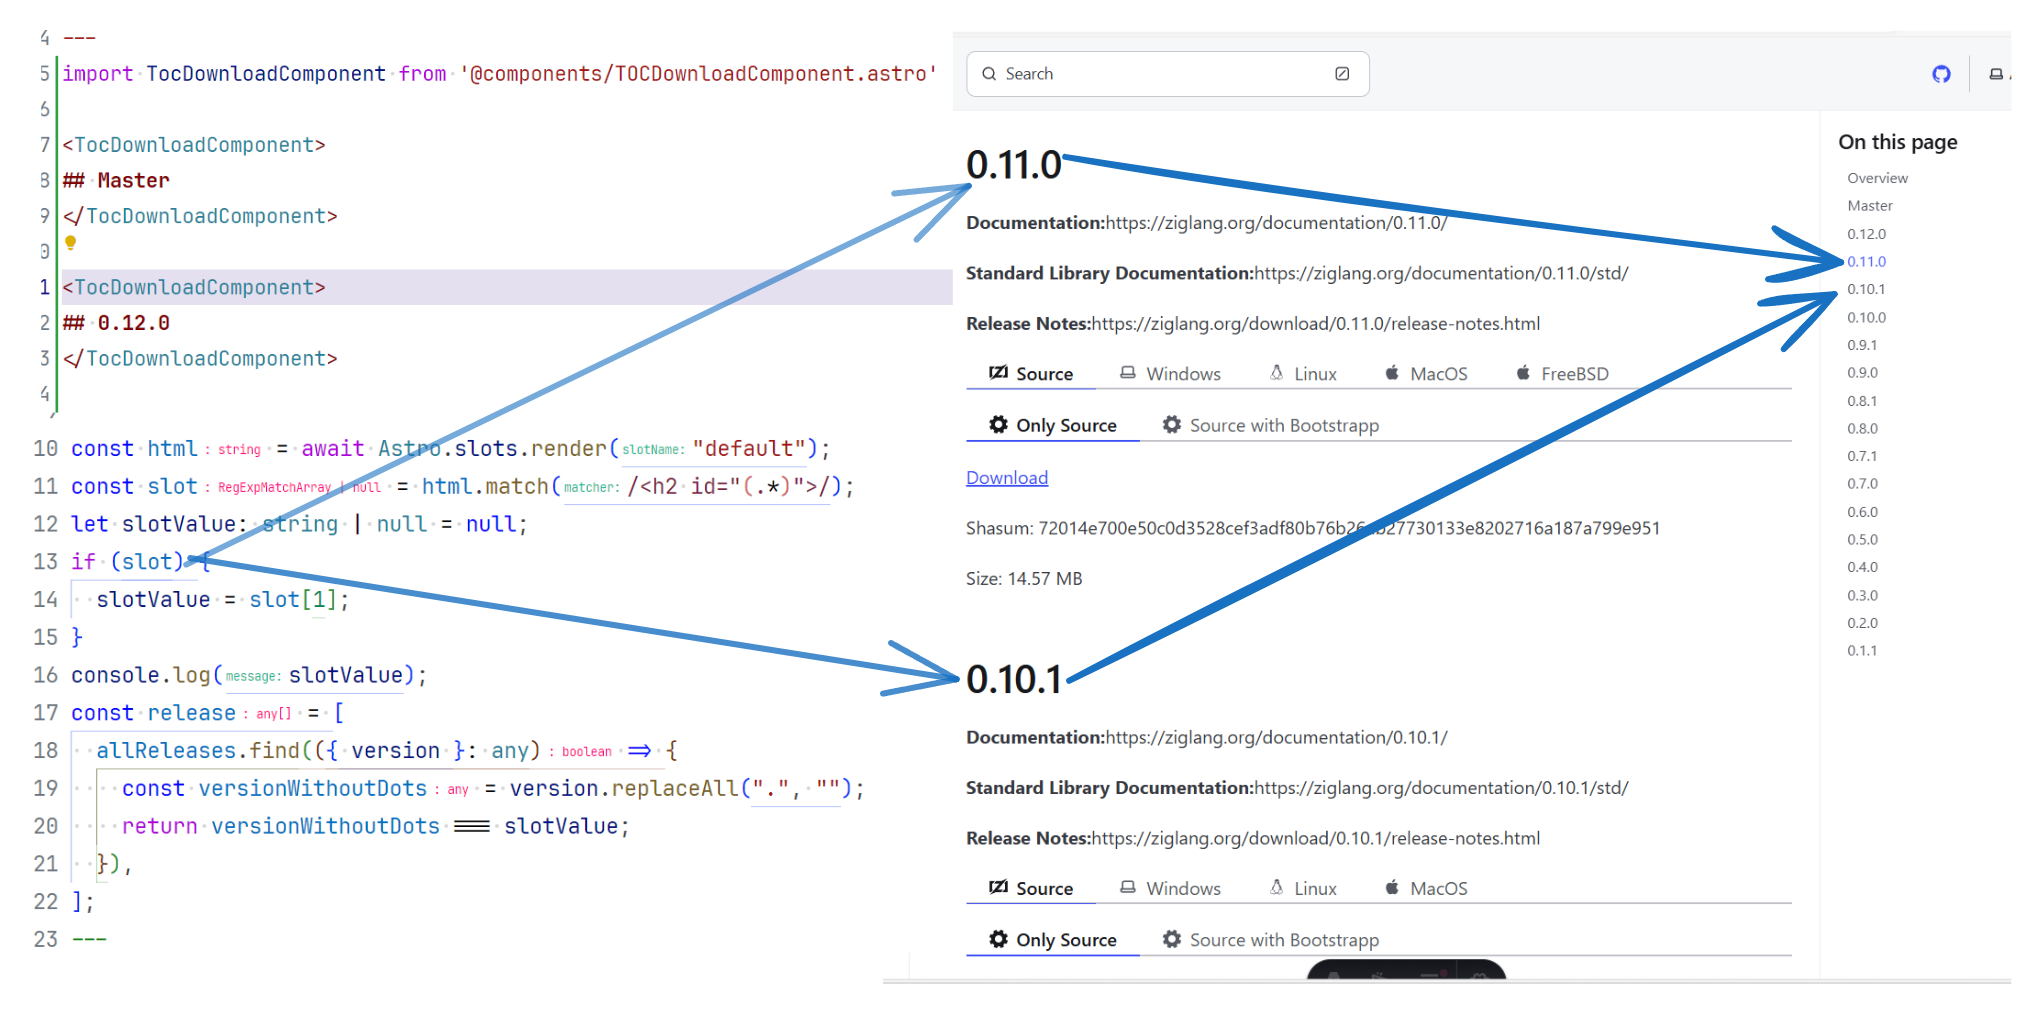Go to 0.6.0 in page outline
Image resolution: width=2041 pixels, height=1013 pixels.
[1862, 512]
